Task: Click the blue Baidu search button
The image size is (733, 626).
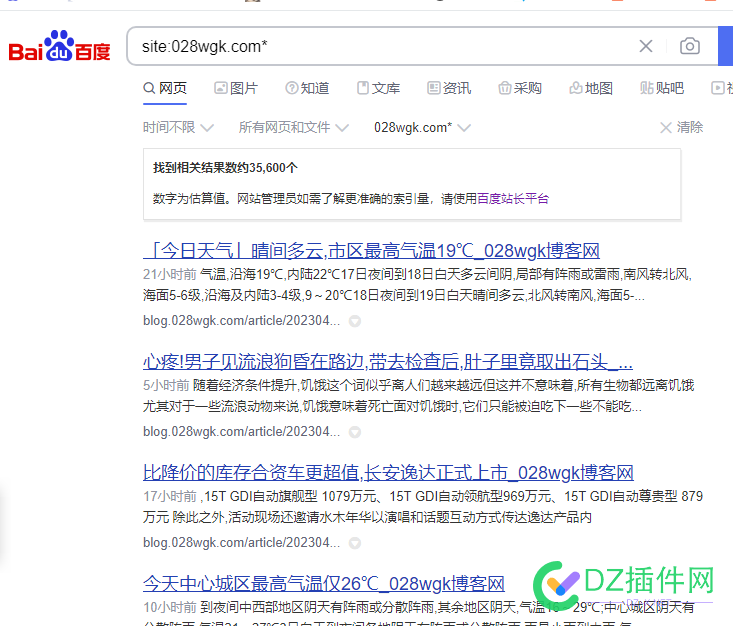Action: pos(726,46)
